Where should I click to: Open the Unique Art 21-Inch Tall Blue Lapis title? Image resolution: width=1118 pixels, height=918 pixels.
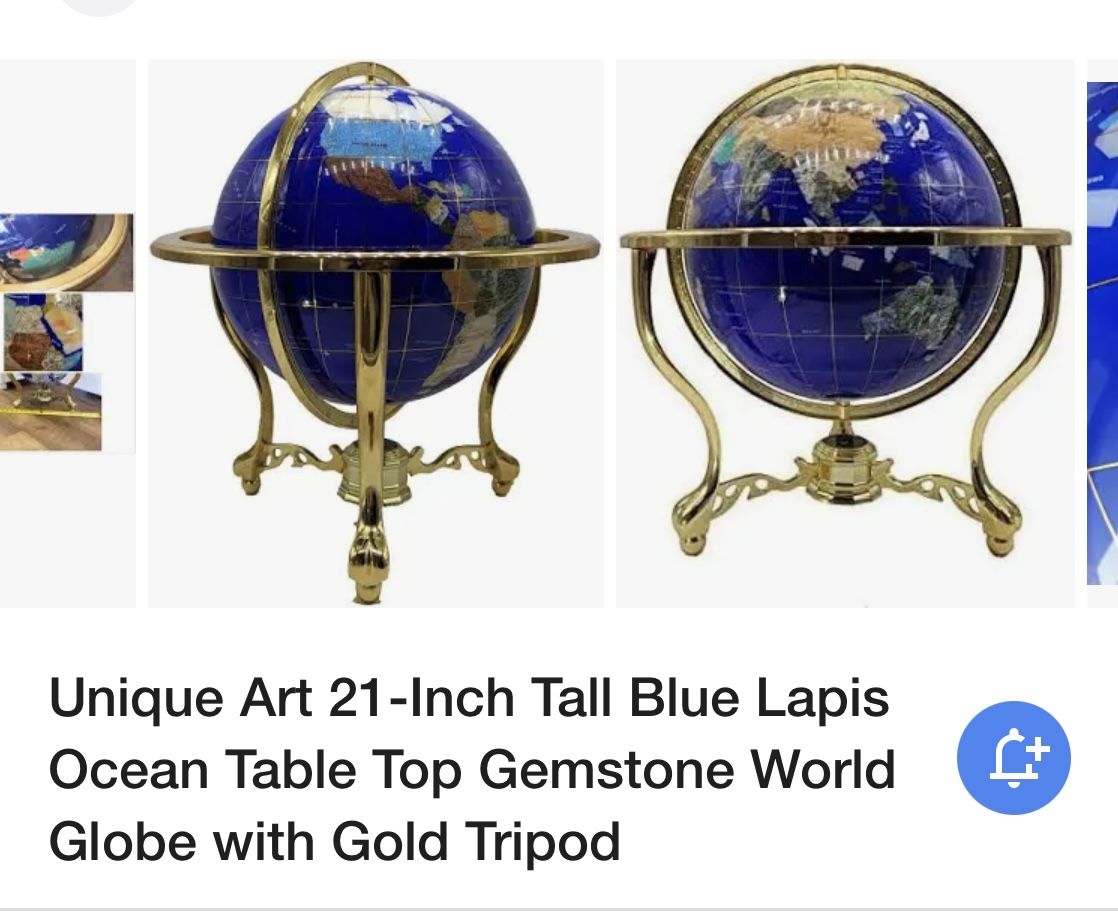pos(472,769)
